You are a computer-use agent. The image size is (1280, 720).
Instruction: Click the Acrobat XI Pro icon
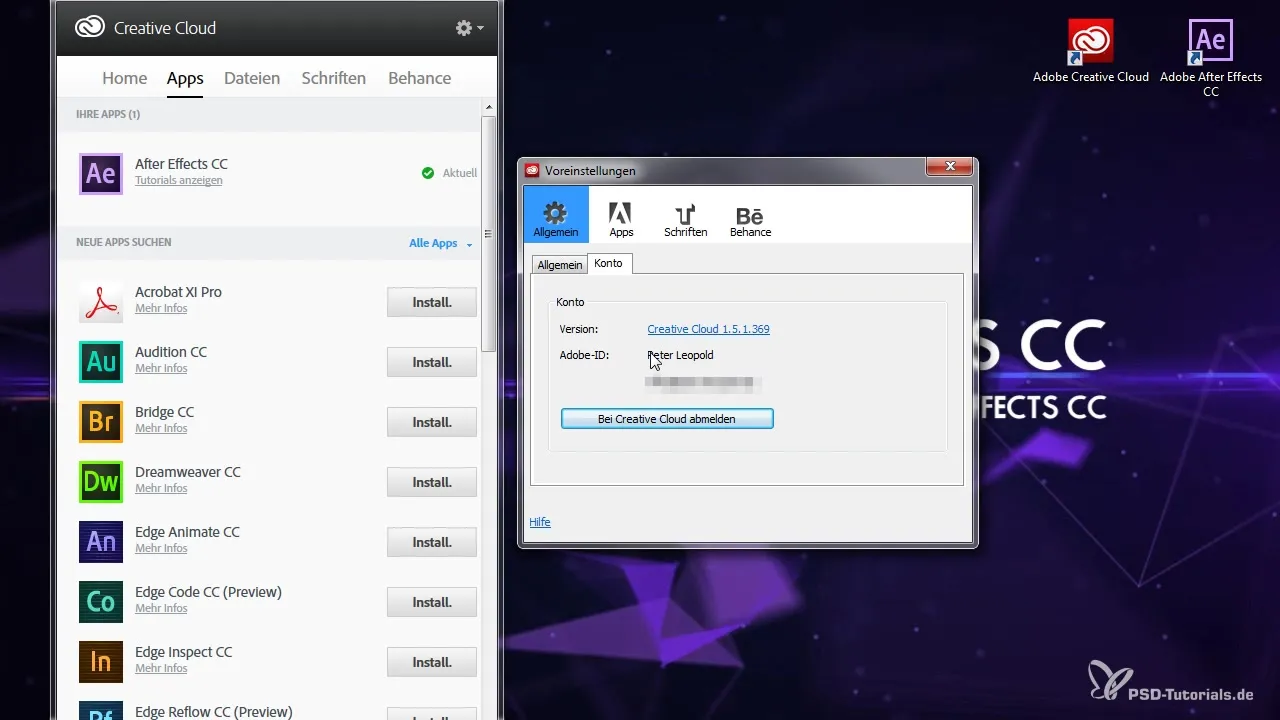(x=101, y=302)
